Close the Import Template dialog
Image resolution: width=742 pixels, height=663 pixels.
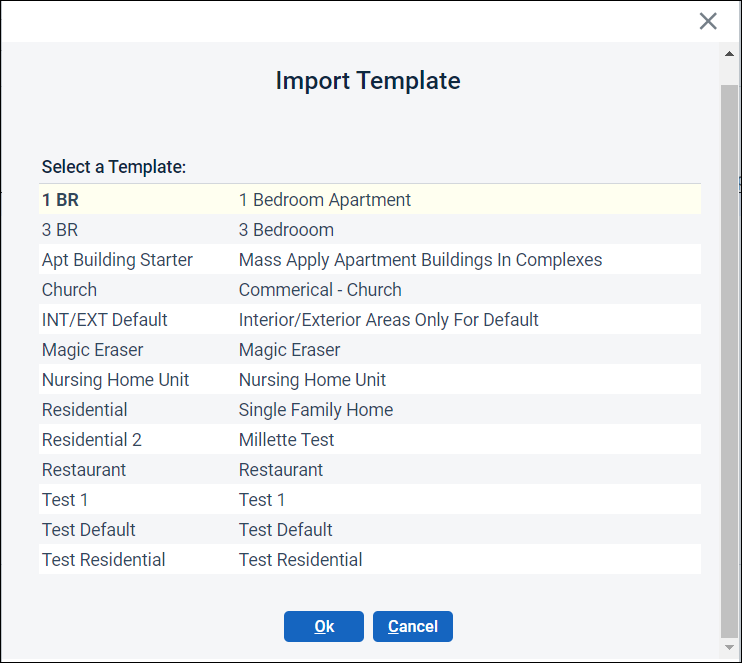[708, 21]
